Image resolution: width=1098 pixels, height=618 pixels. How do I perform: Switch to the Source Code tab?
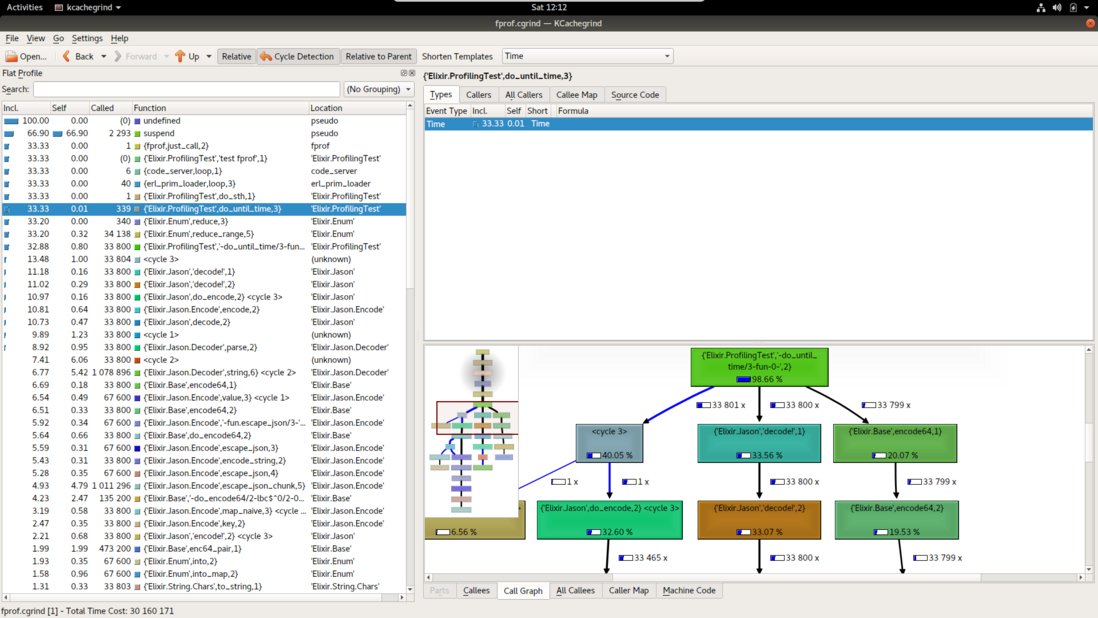point(634,94)
